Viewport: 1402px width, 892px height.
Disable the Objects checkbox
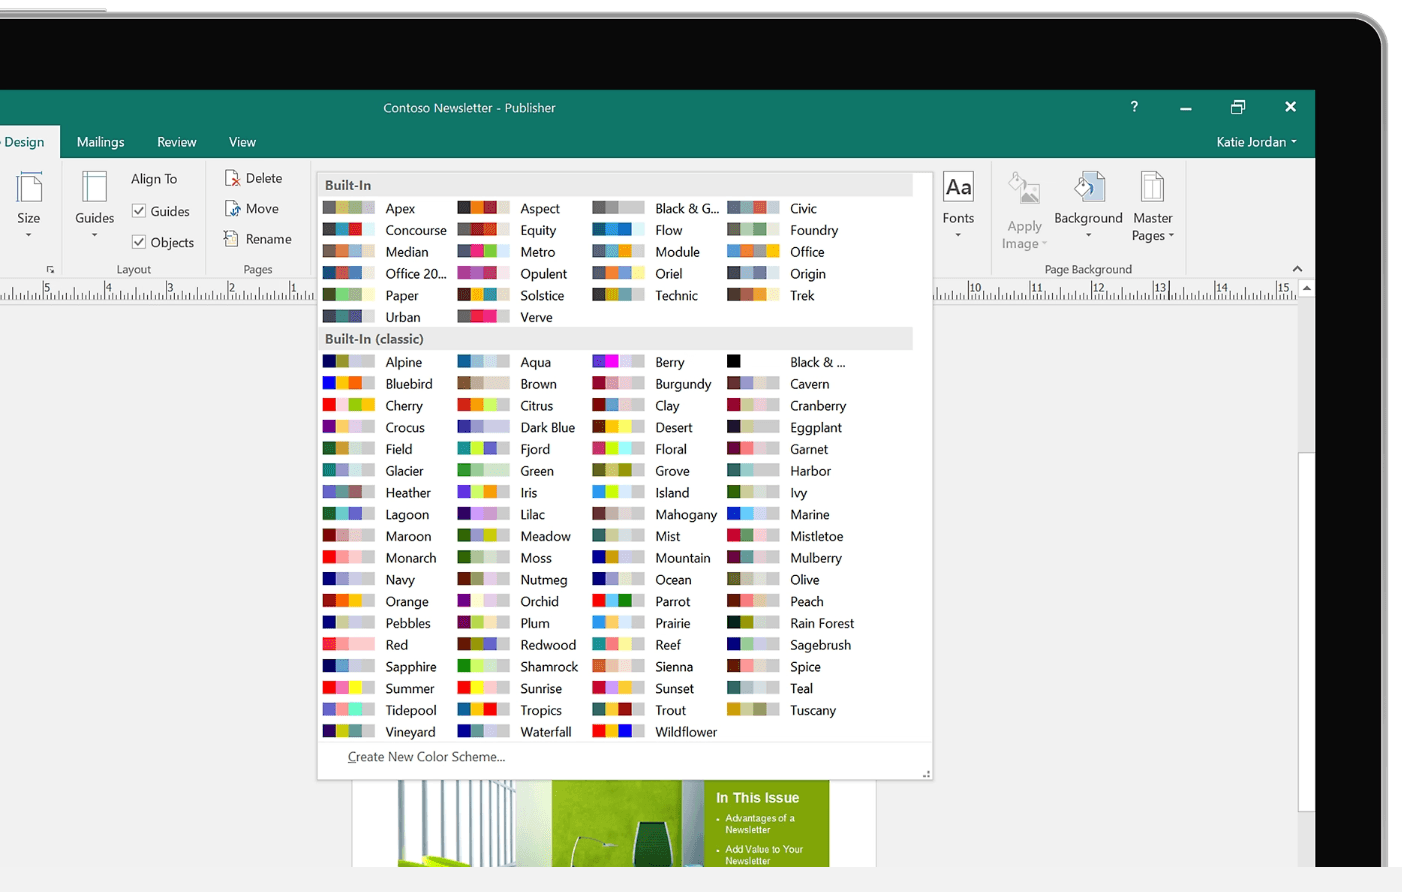click(141, 242)
